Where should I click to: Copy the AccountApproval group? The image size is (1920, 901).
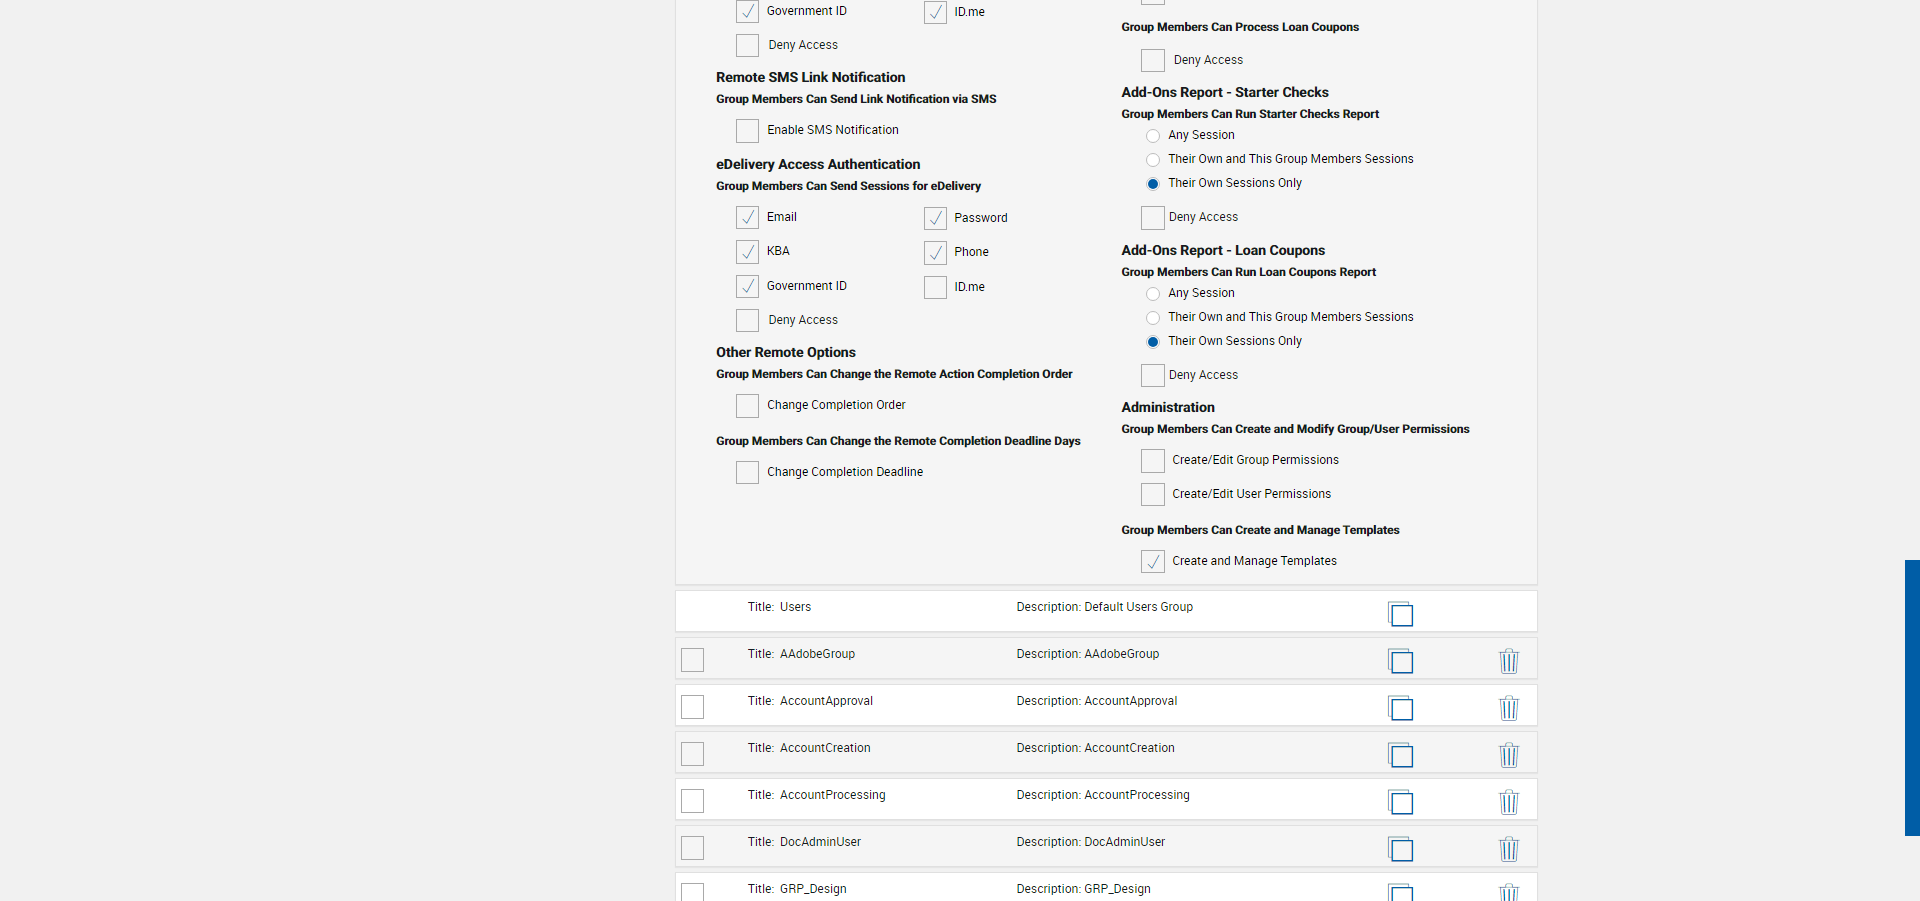coord(1401,708)
